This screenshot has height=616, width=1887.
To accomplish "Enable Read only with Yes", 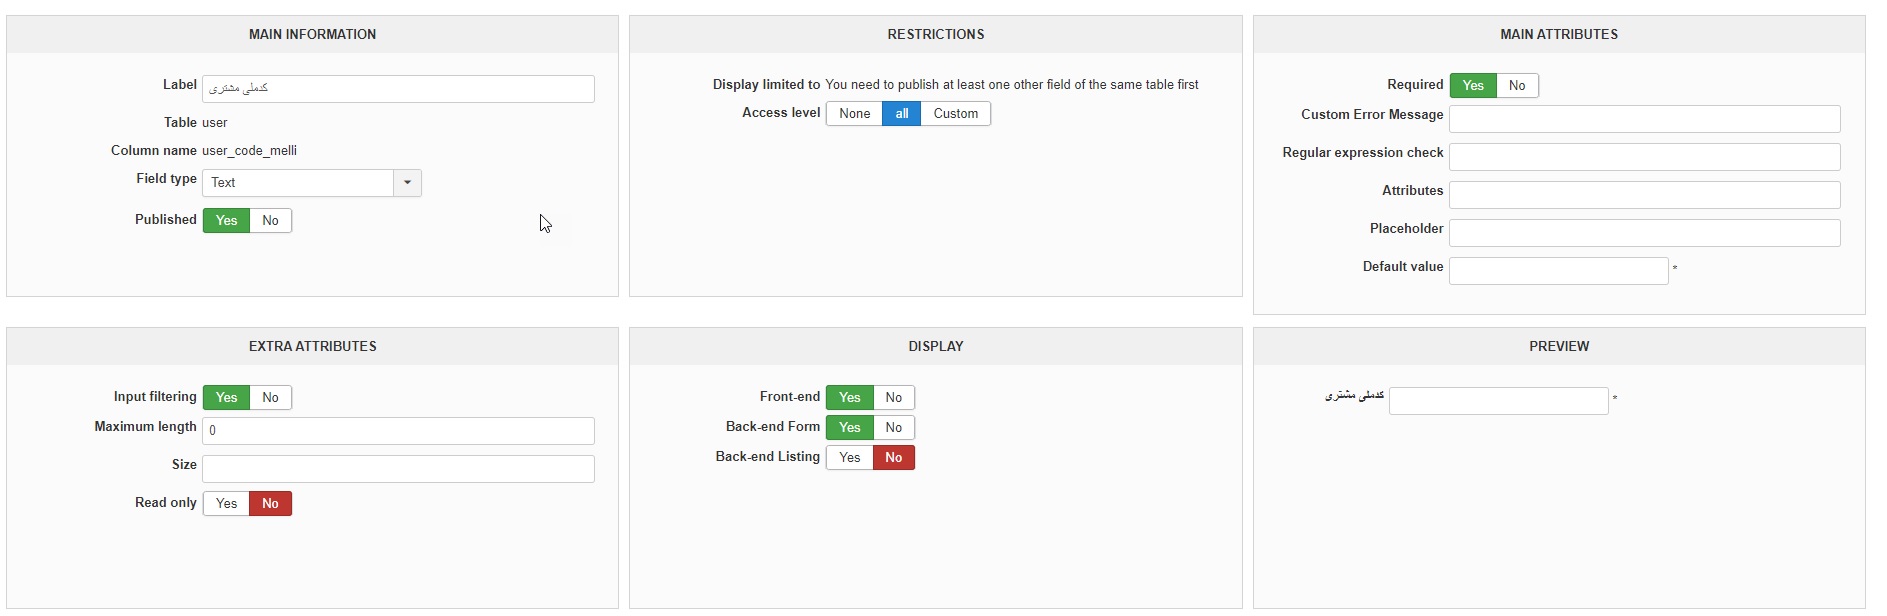I will [227, 504].
